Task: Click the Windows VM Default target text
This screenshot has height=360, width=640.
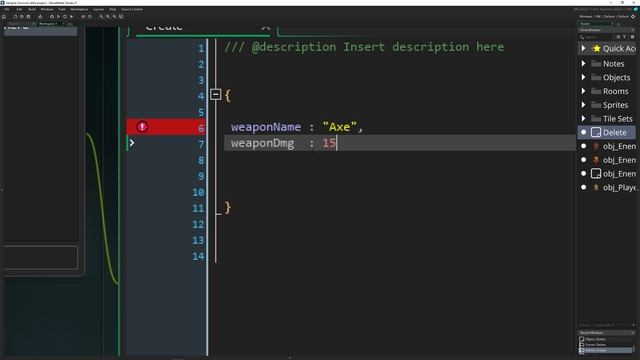Action: (x=604, y=17)
